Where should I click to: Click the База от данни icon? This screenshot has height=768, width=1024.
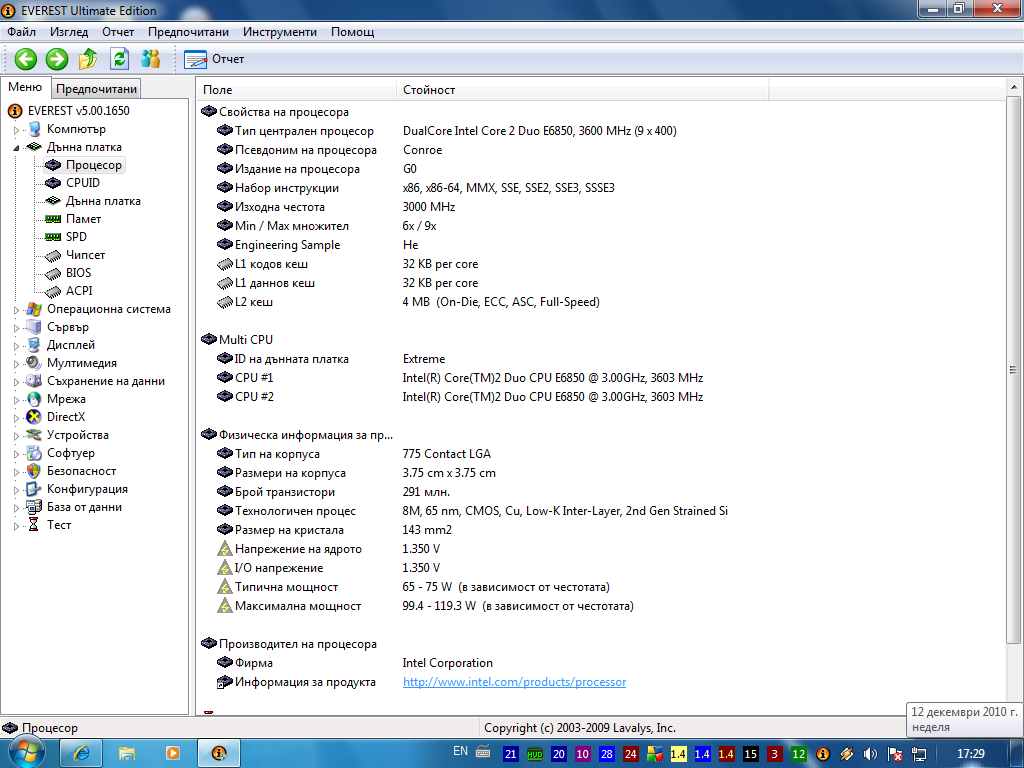click(33, 507)
